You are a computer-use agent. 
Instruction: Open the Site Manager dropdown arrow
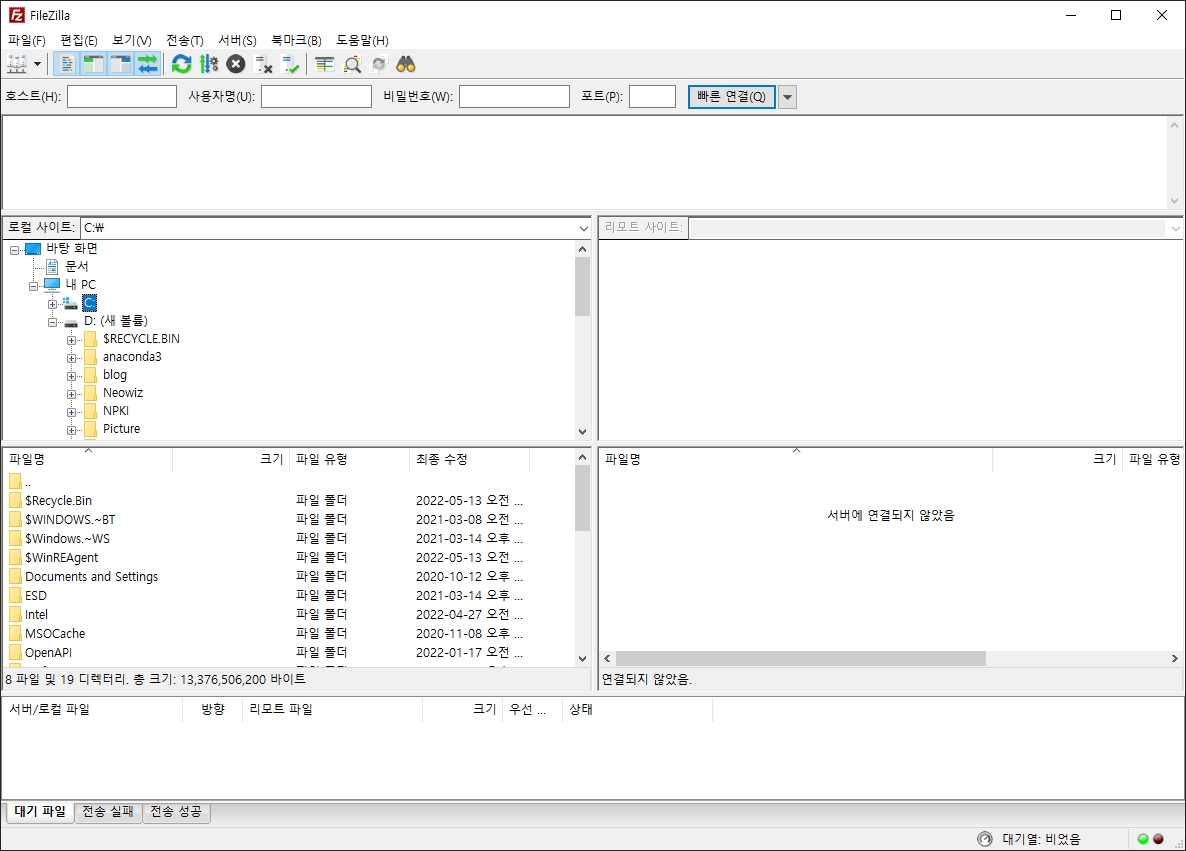pos(37,64)
